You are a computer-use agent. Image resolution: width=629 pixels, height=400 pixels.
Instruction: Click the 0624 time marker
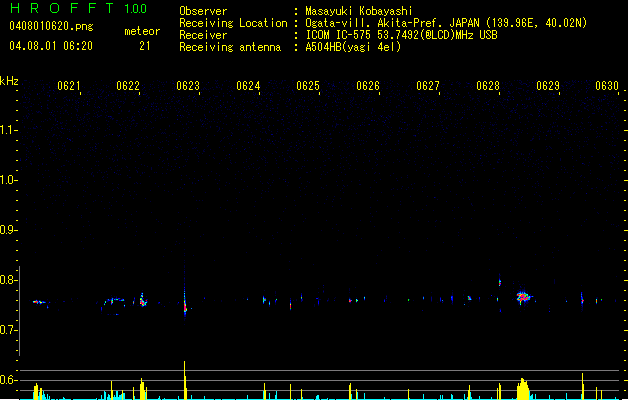point(248,86)
